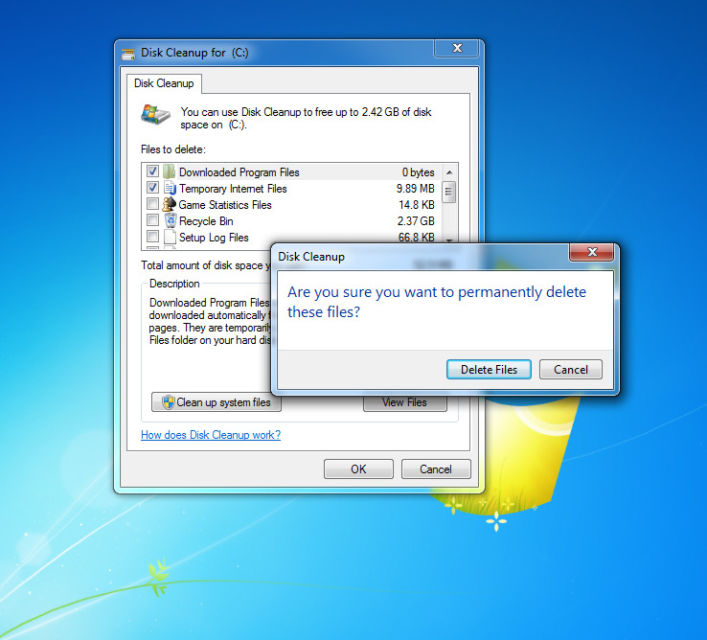Click the Setup Log Files document icon
The image size is (707, 640).
click(x=170, y=237)
